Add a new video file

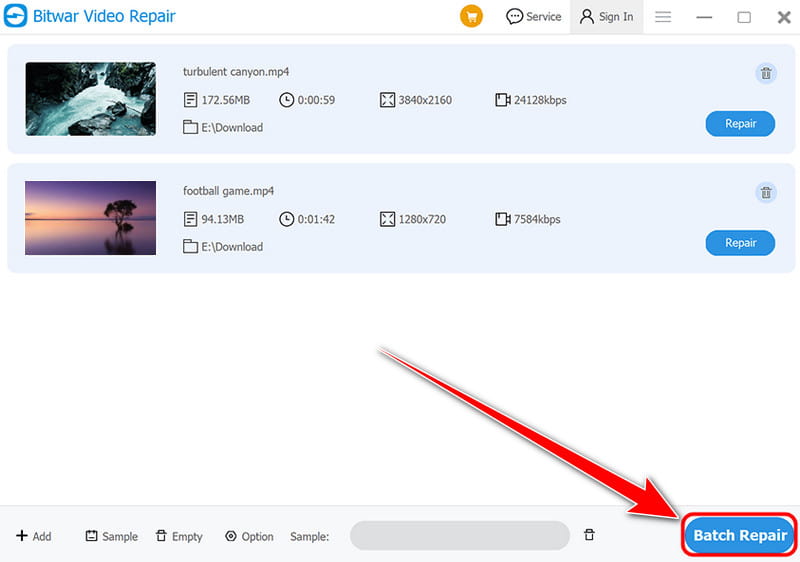[33, 536]
